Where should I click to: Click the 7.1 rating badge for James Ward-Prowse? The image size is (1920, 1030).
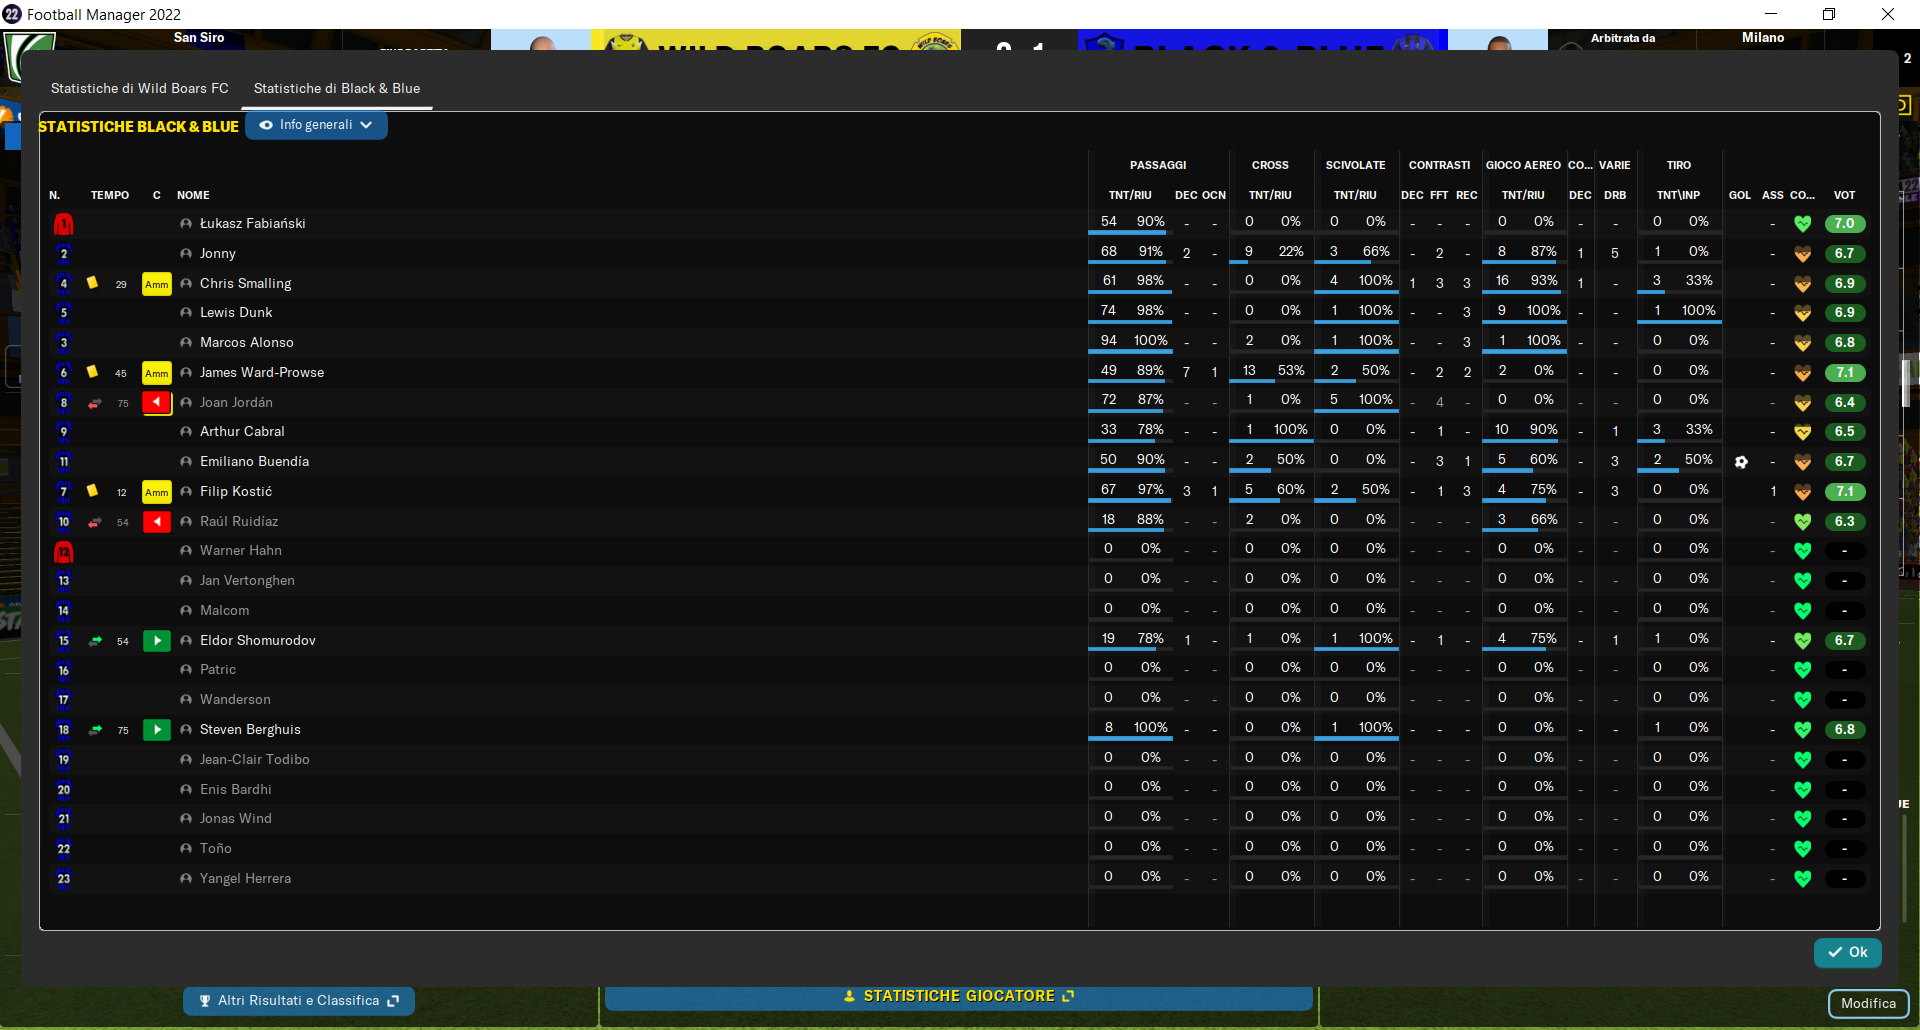(1844, 373)
